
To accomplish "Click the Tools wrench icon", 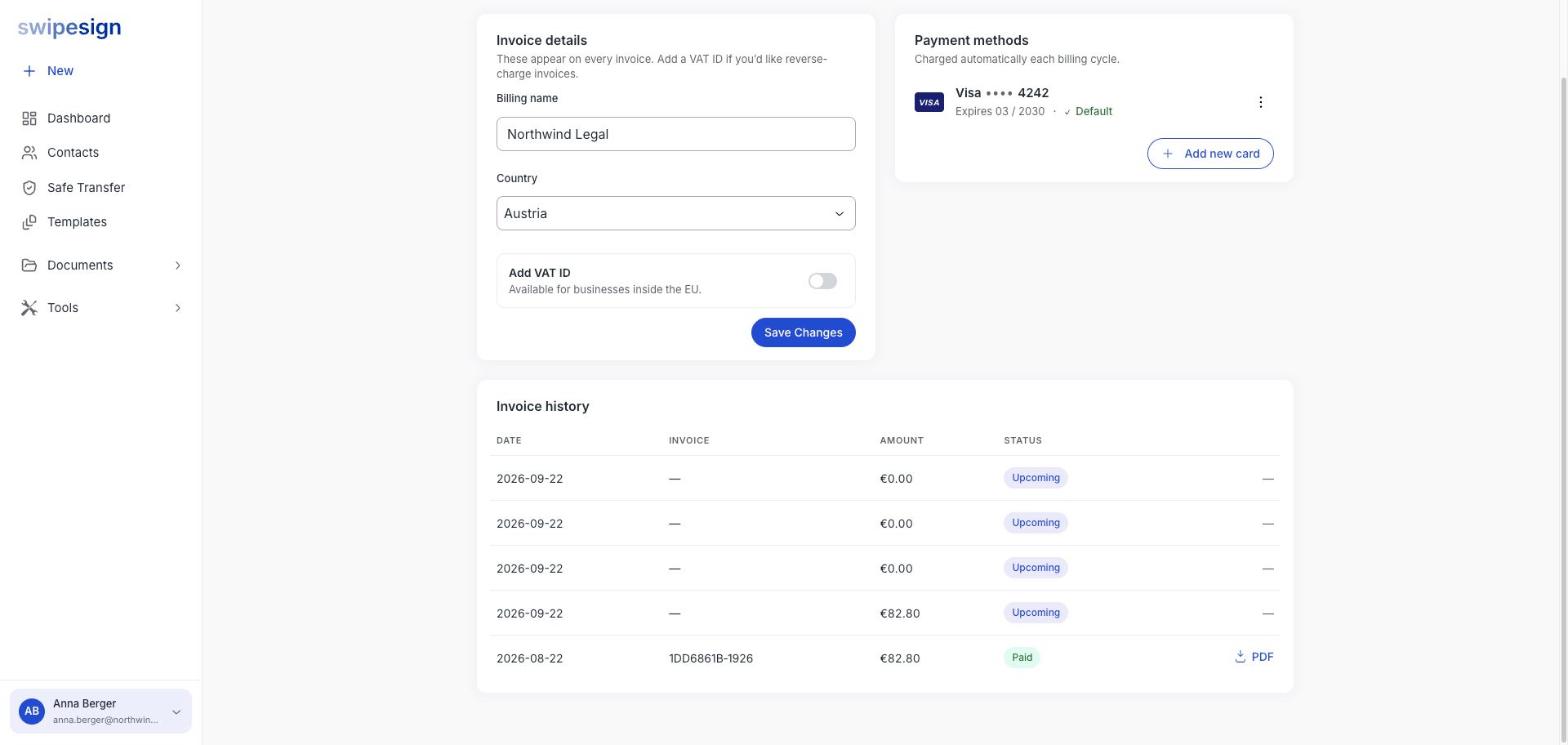I will point(29,308).
